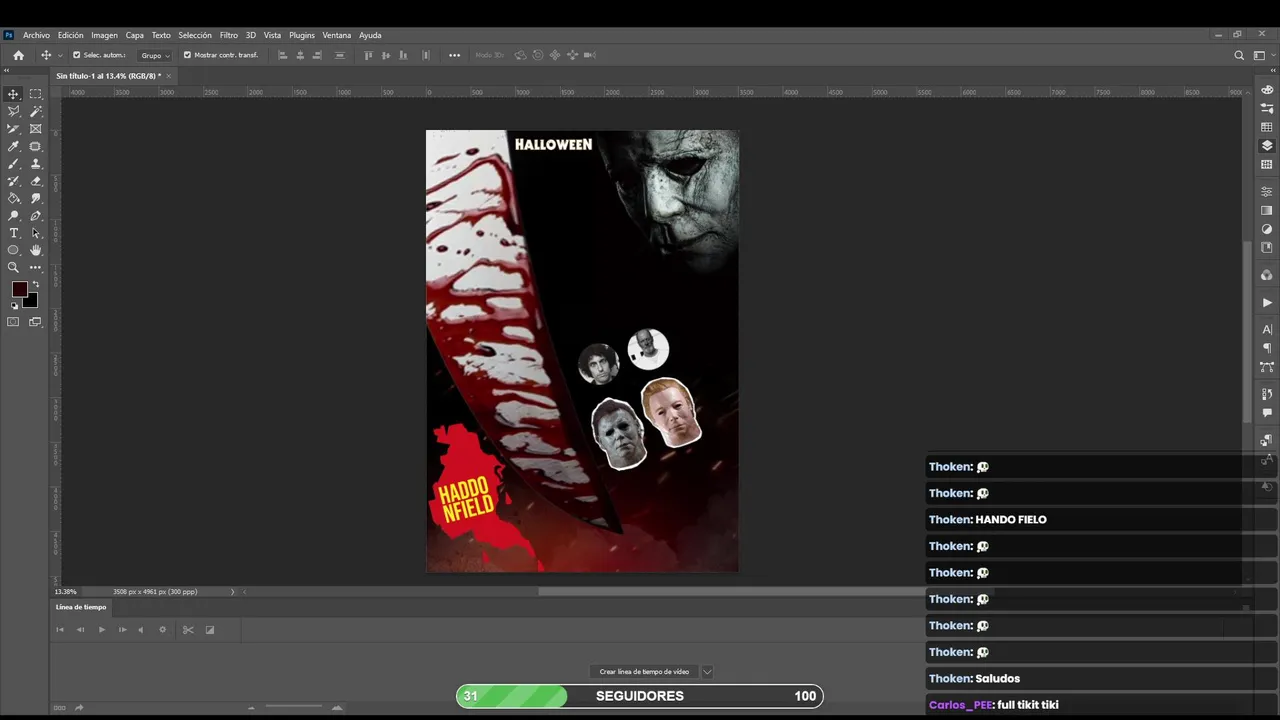The height and width of the screenshot is (720, 1280).
Task: Select the History Brush tool
Action: click(x=14, y=181)
